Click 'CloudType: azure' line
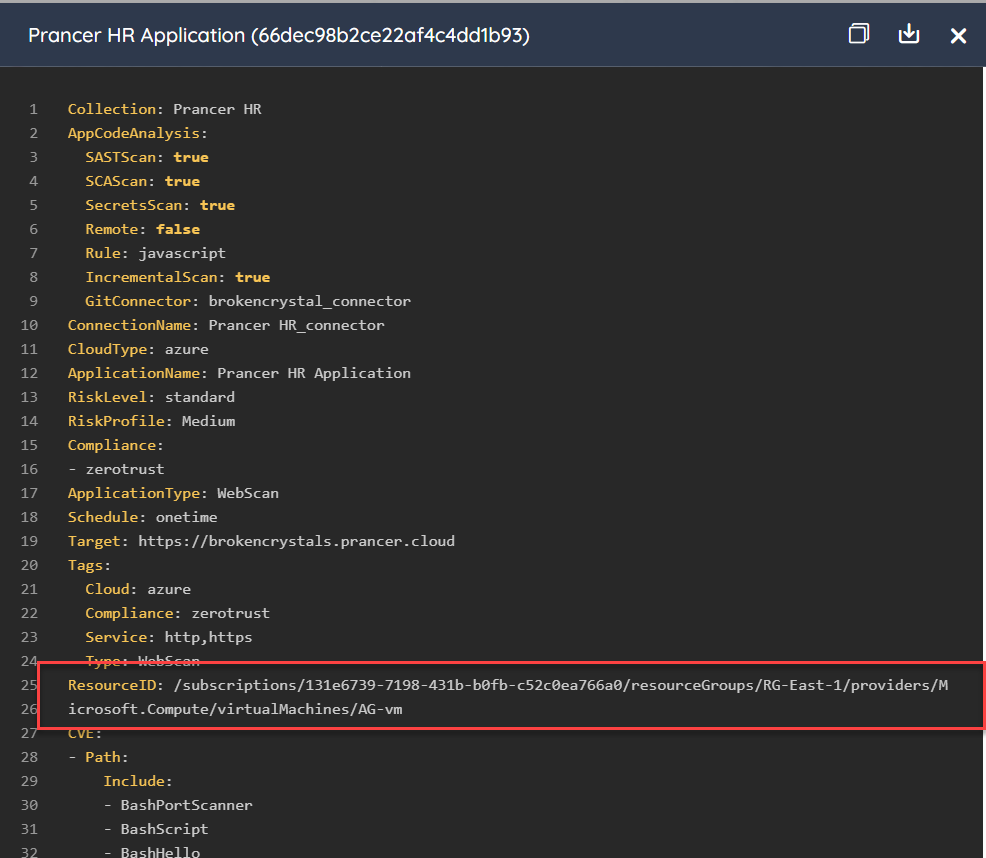986x858 pixels. tap(138, 348)
